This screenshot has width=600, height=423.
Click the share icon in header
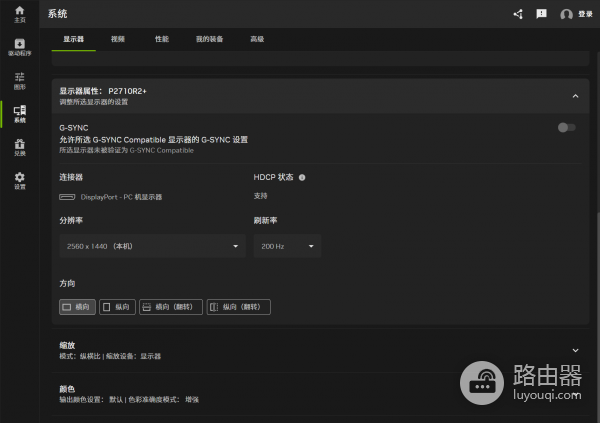pyautogui.click(x=518, y=14)
